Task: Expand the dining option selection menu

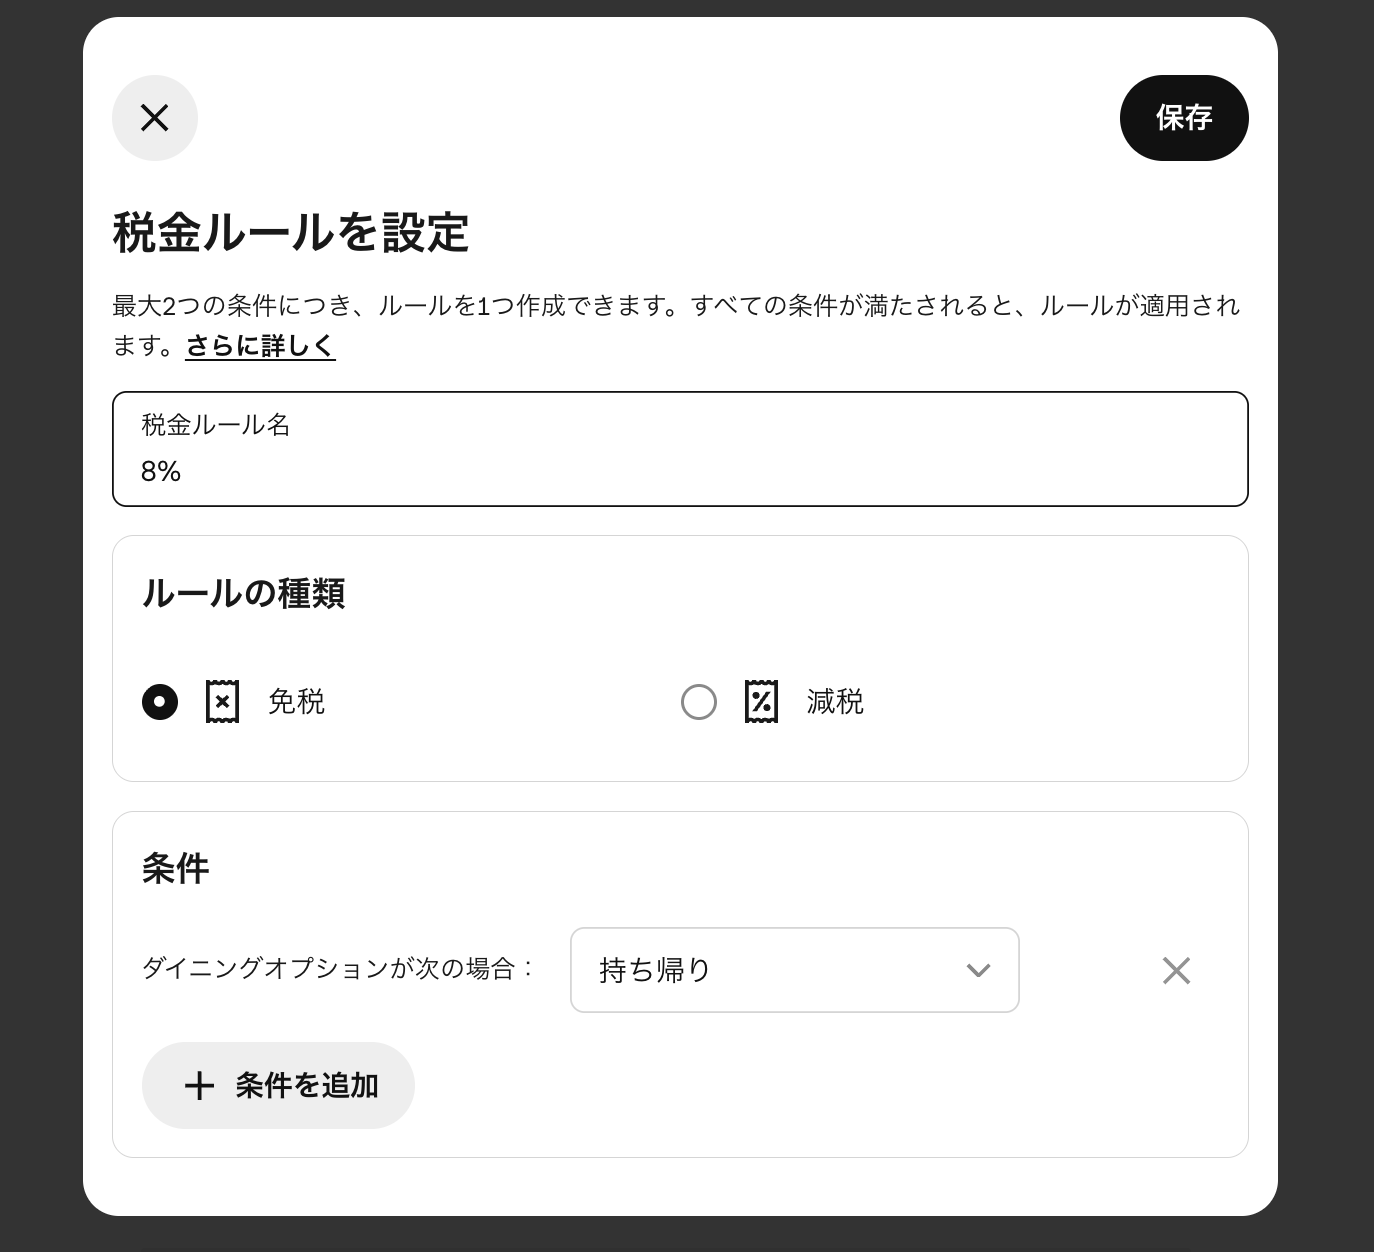Action: click(794, 970)
